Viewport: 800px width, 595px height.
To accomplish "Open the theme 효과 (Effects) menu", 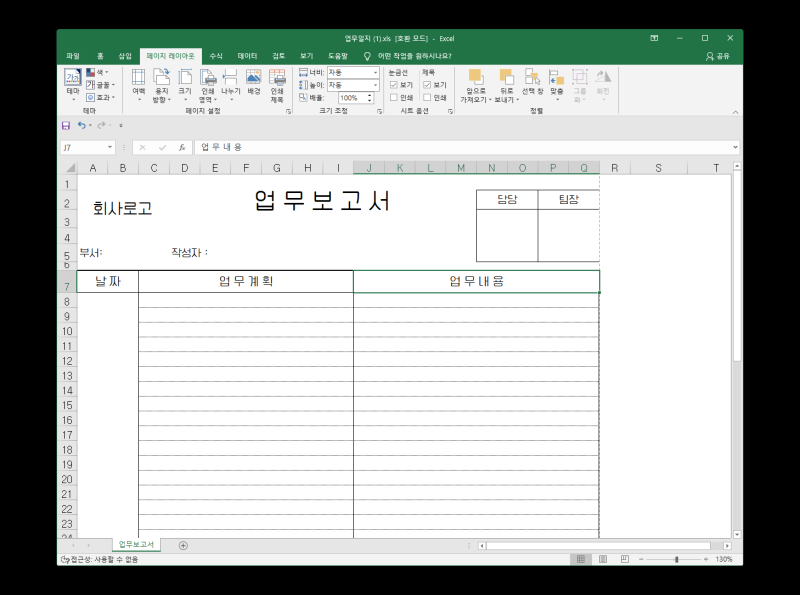I will pos(99,97).
